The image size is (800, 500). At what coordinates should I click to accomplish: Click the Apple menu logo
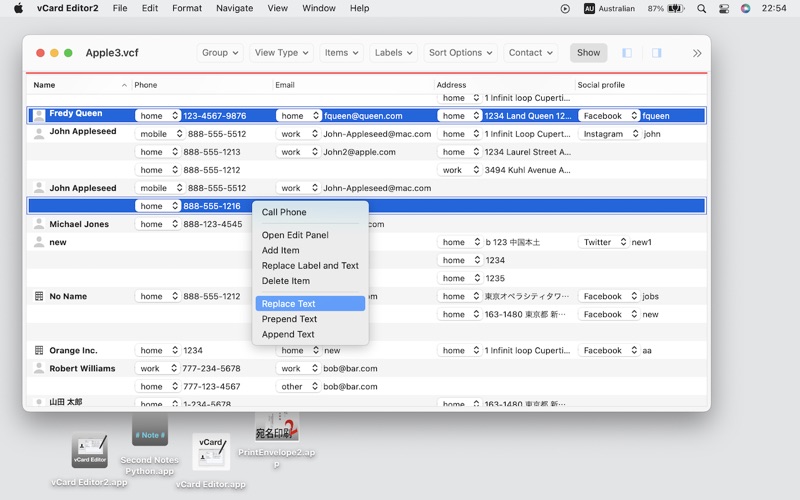point(18,8)
